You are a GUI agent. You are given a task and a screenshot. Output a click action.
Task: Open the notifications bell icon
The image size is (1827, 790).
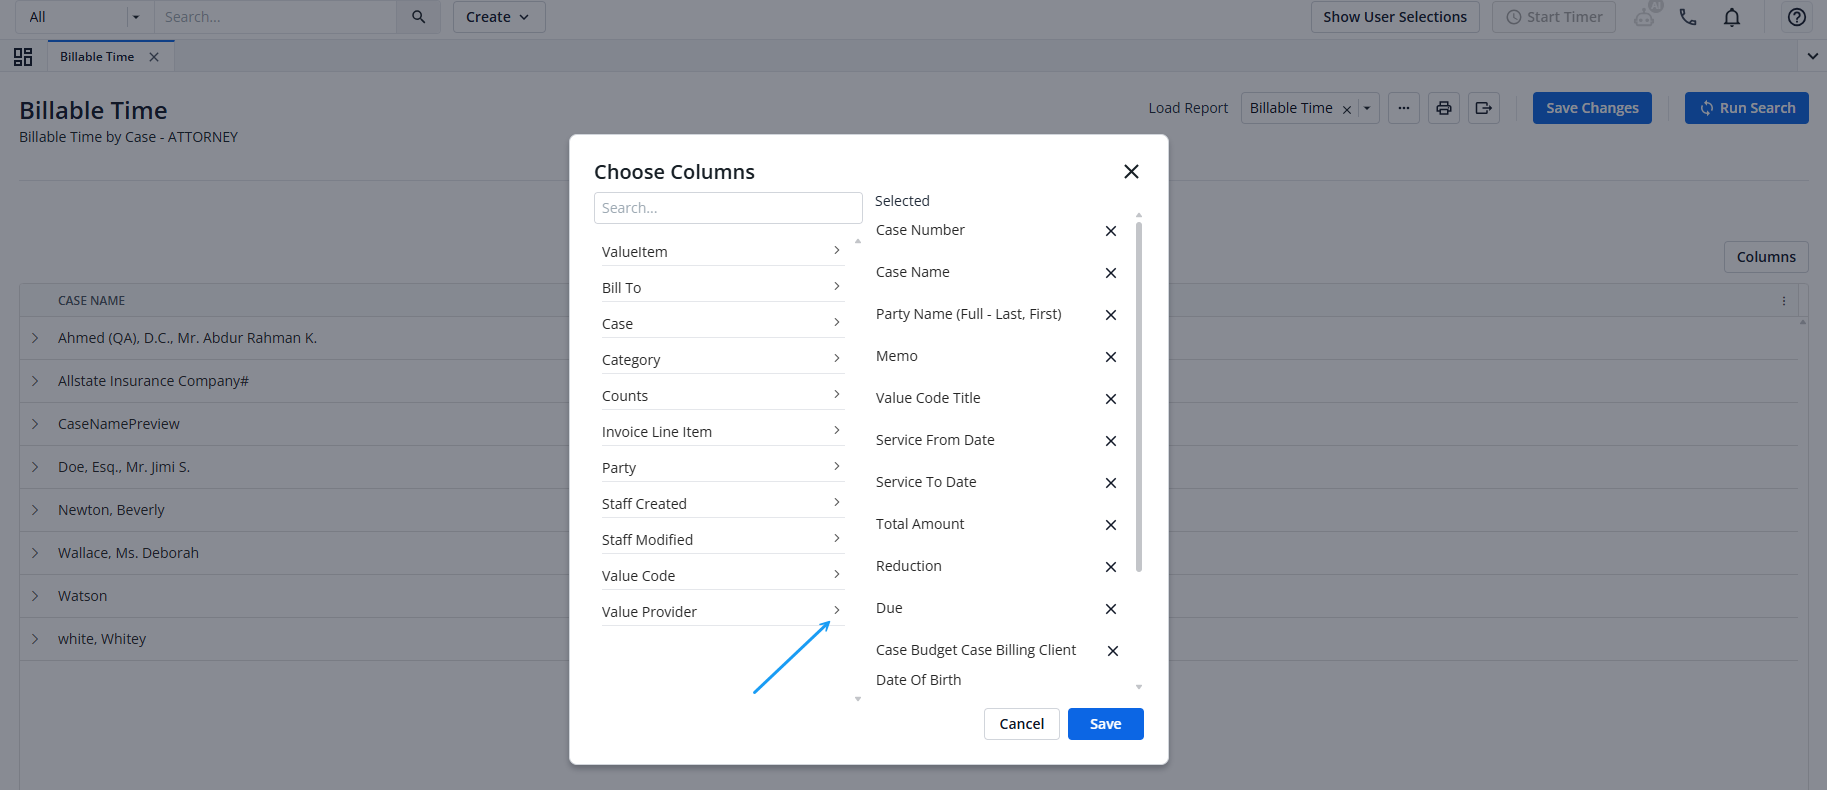coord(1732,17)
